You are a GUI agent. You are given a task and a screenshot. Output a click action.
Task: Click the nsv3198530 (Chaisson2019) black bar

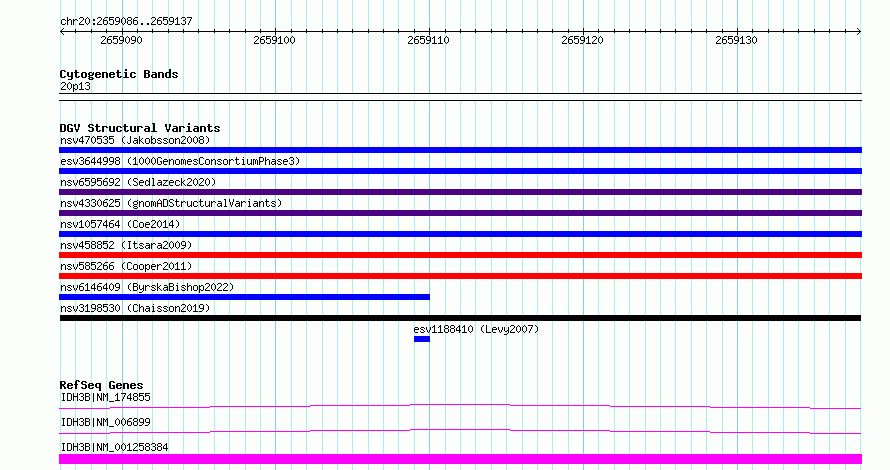coord(460,318)
